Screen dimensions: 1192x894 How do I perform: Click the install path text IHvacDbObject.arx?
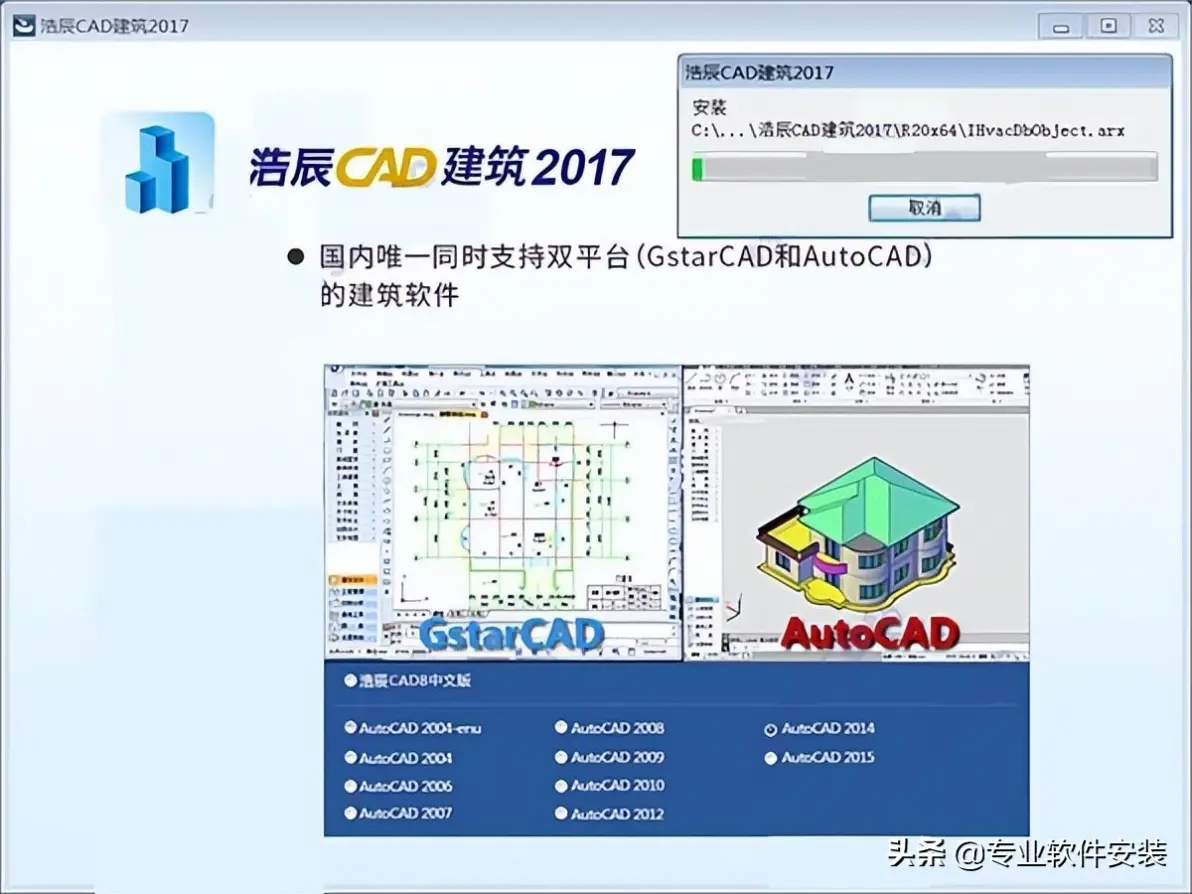click(908, 130)
